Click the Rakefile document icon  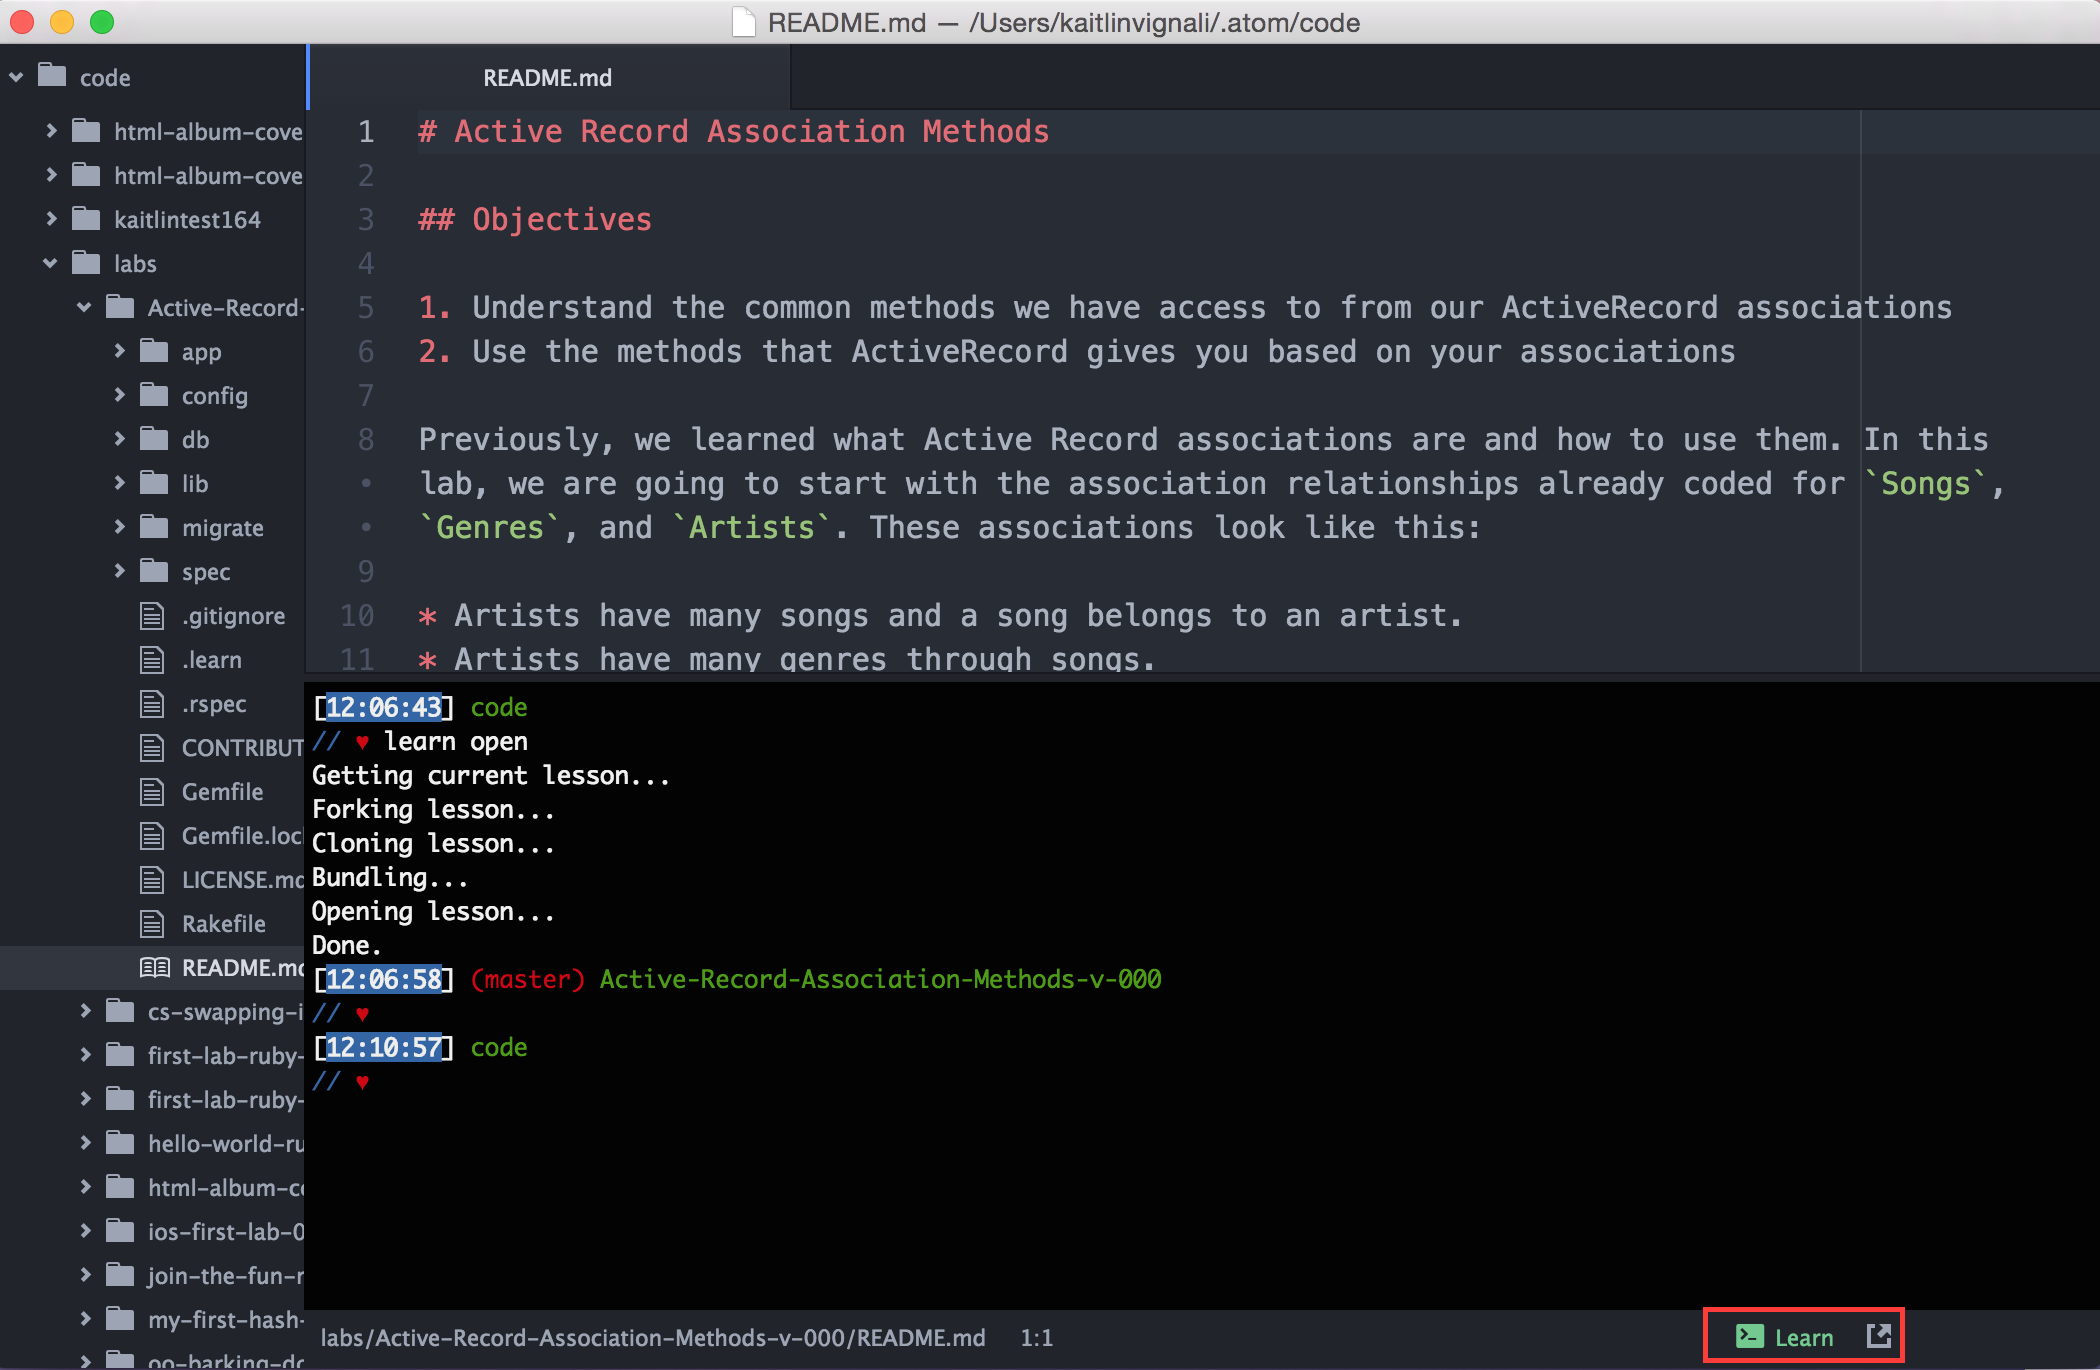(x=150, y=923)
